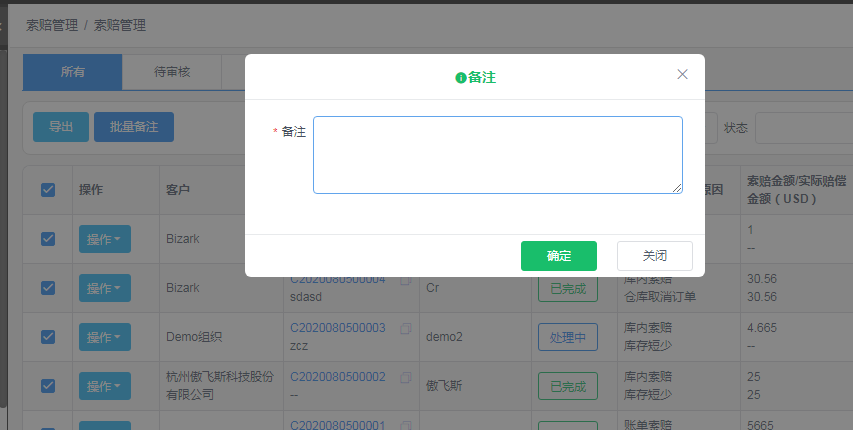Click the 批量备注 button

(134, 127)
